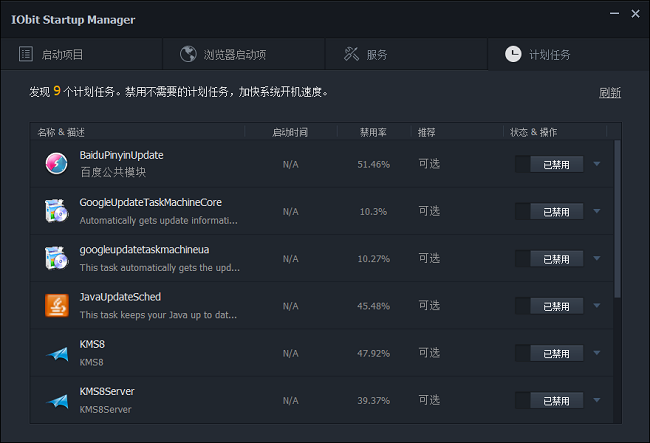Switch to the 服务 tab

406,54
